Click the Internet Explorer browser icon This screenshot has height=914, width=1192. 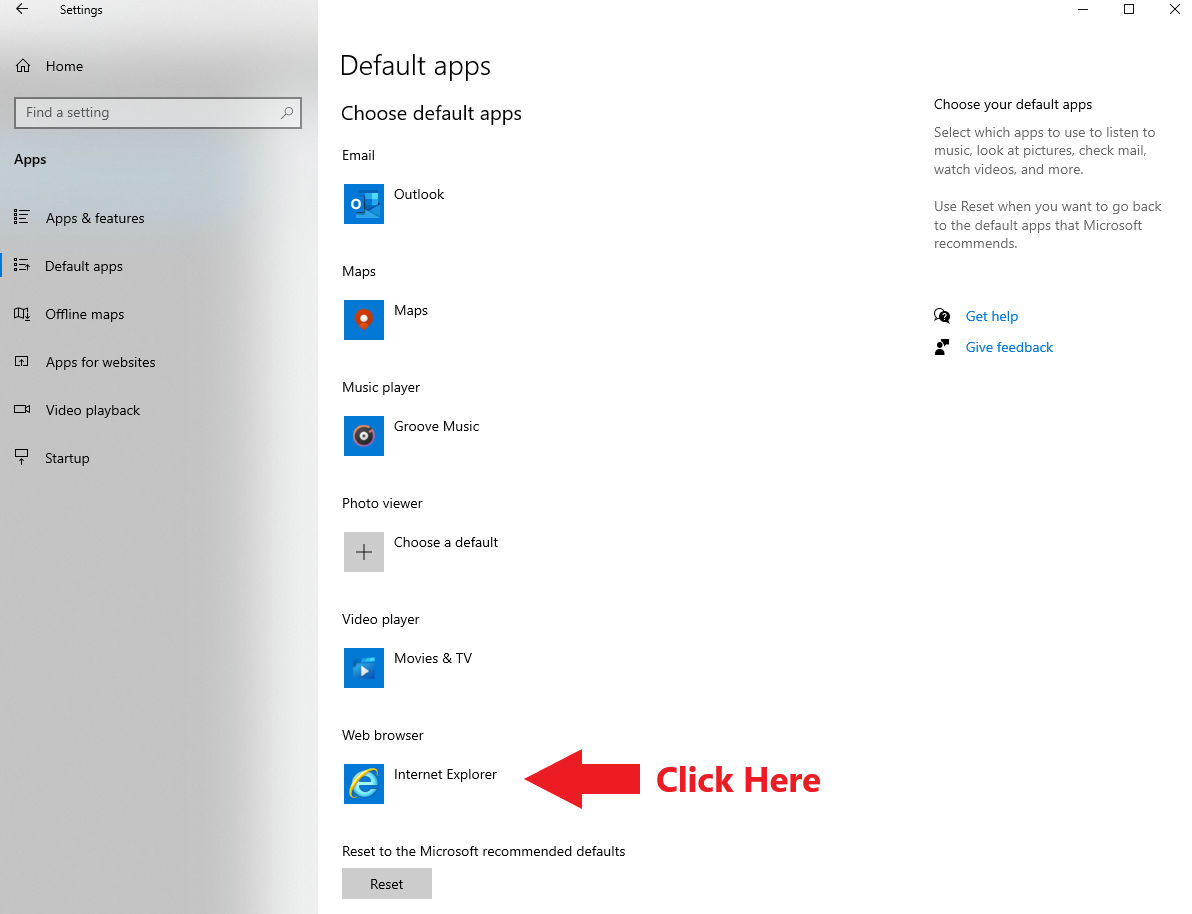(x=363, y=784)
